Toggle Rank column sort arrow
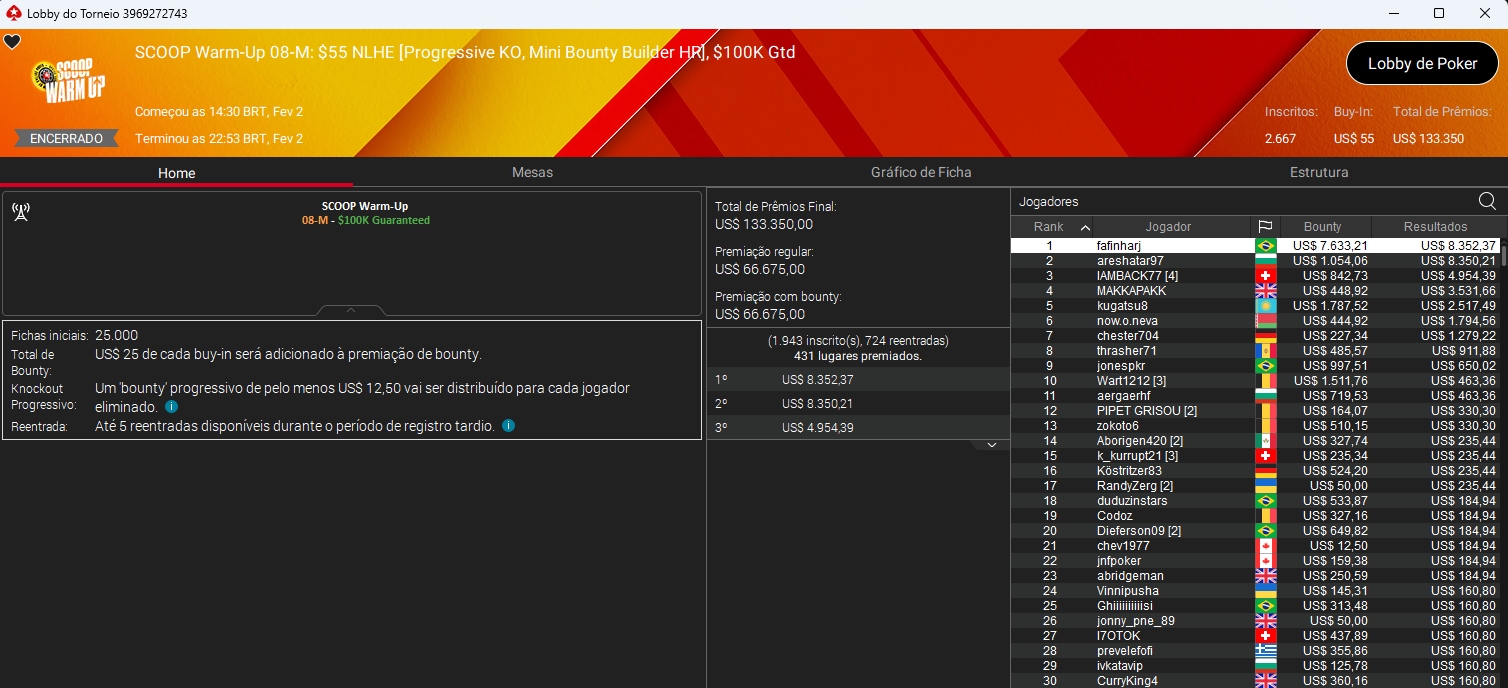The width and height of the screenshot is (1508, 688). [x=1085, y=227]
